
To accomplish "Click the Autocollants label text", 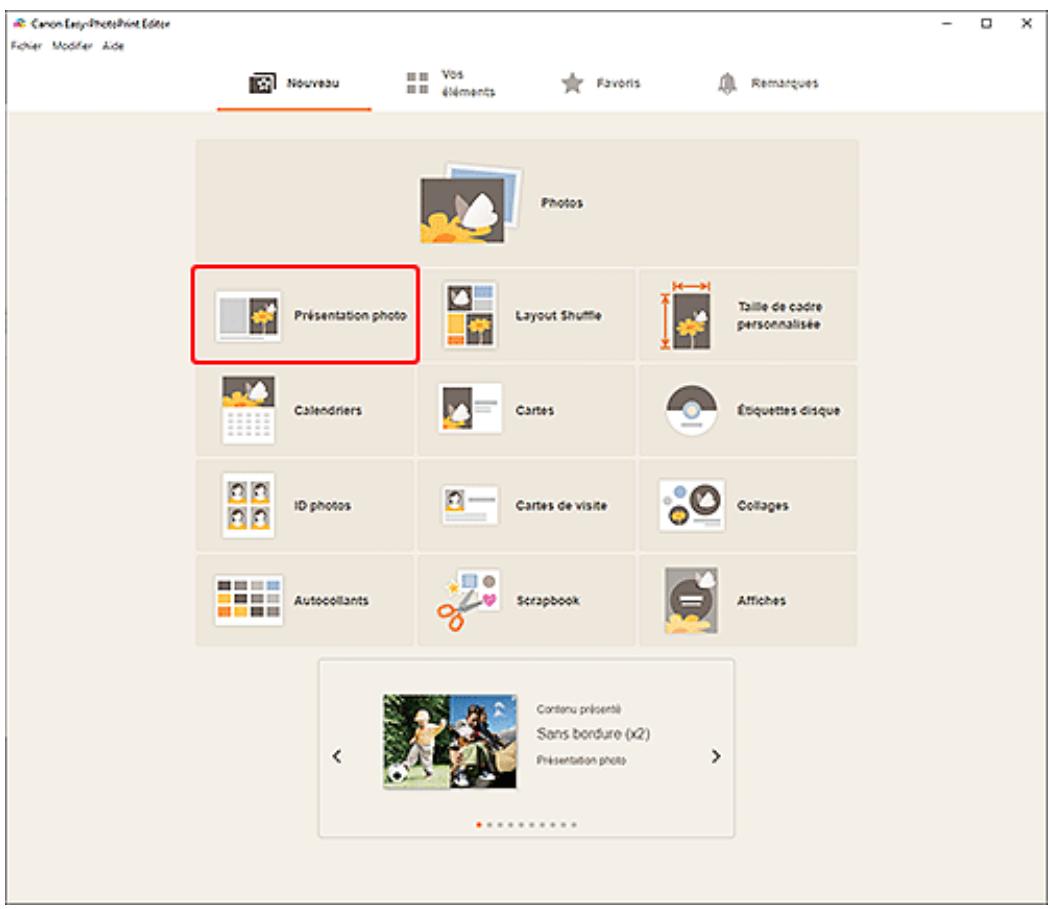I will click(331, 600).
